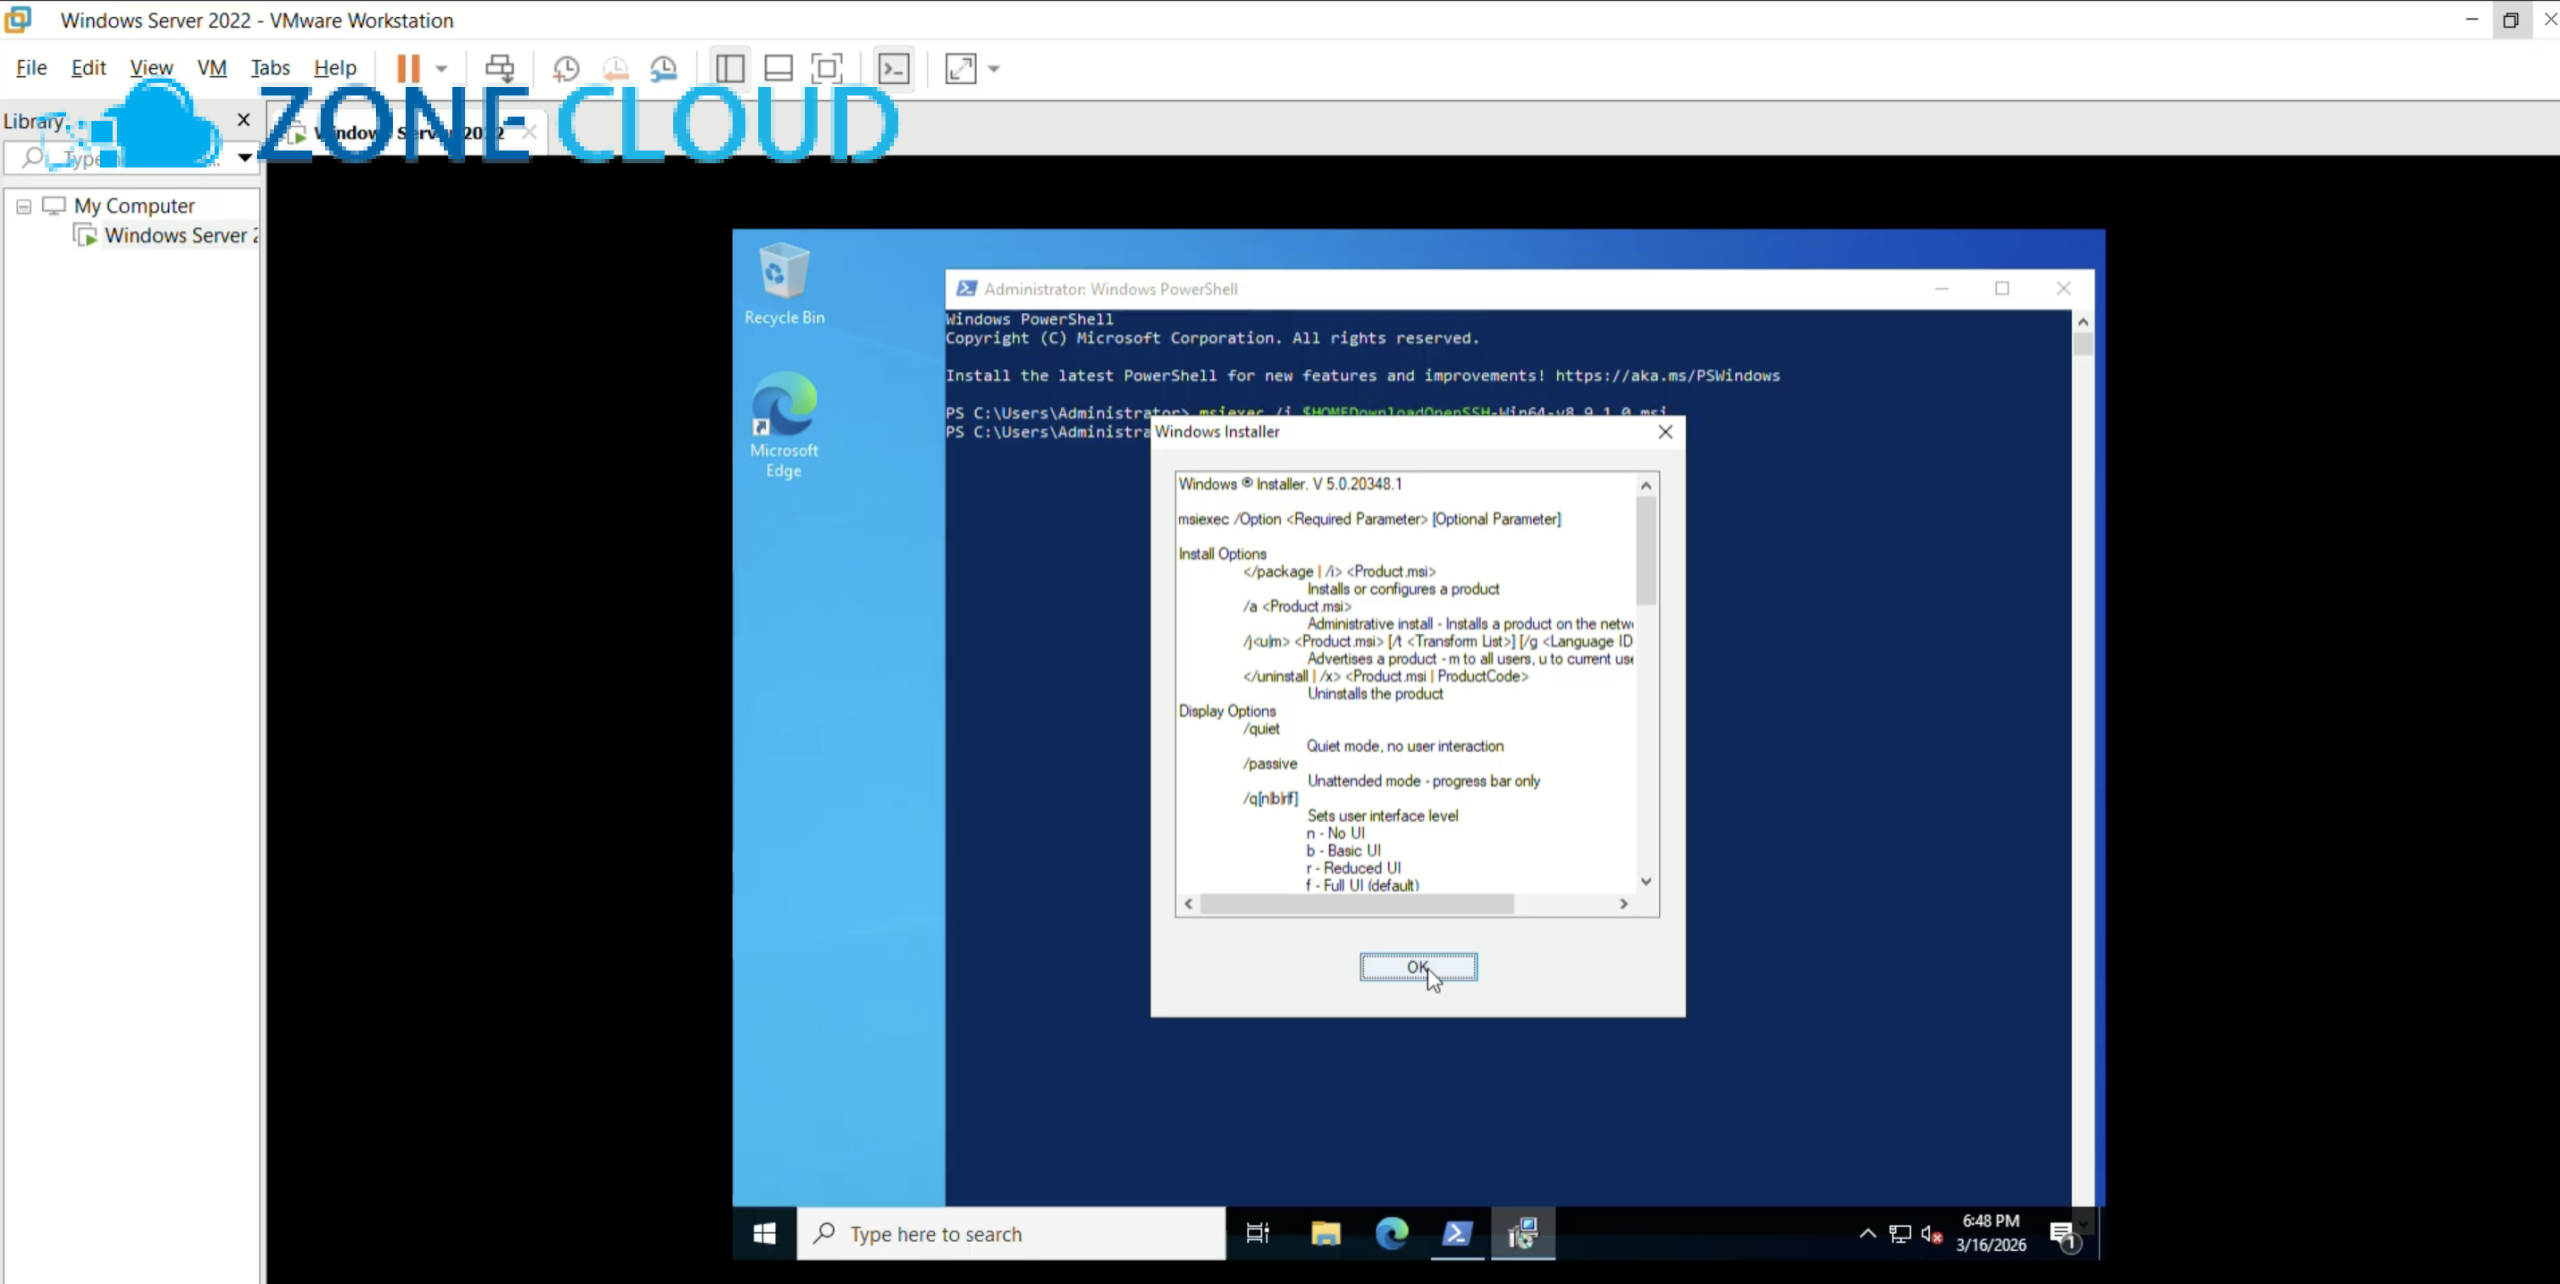Click the PowerShell window scroll up arrow
The image size is (2560, 1284).
pos(2083,322)
